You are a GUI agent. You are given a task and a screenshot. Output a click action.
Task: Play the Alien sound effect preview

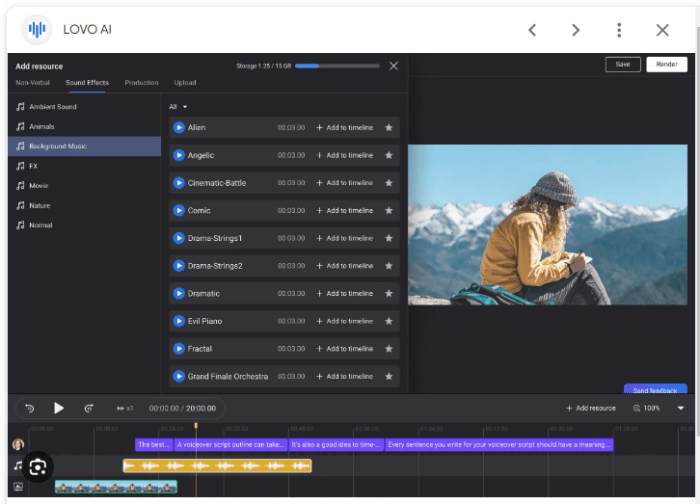179,128
